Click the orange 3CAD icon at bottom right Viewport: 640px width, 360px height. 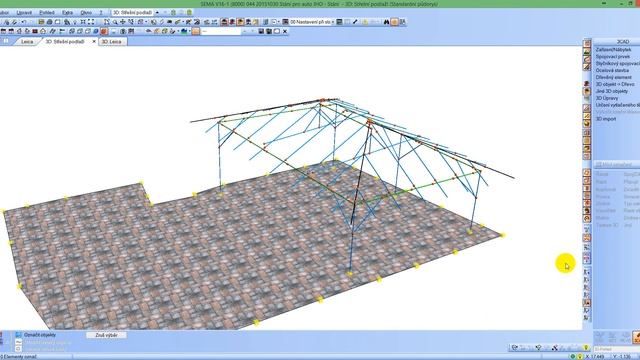click(x=636, y=337)
